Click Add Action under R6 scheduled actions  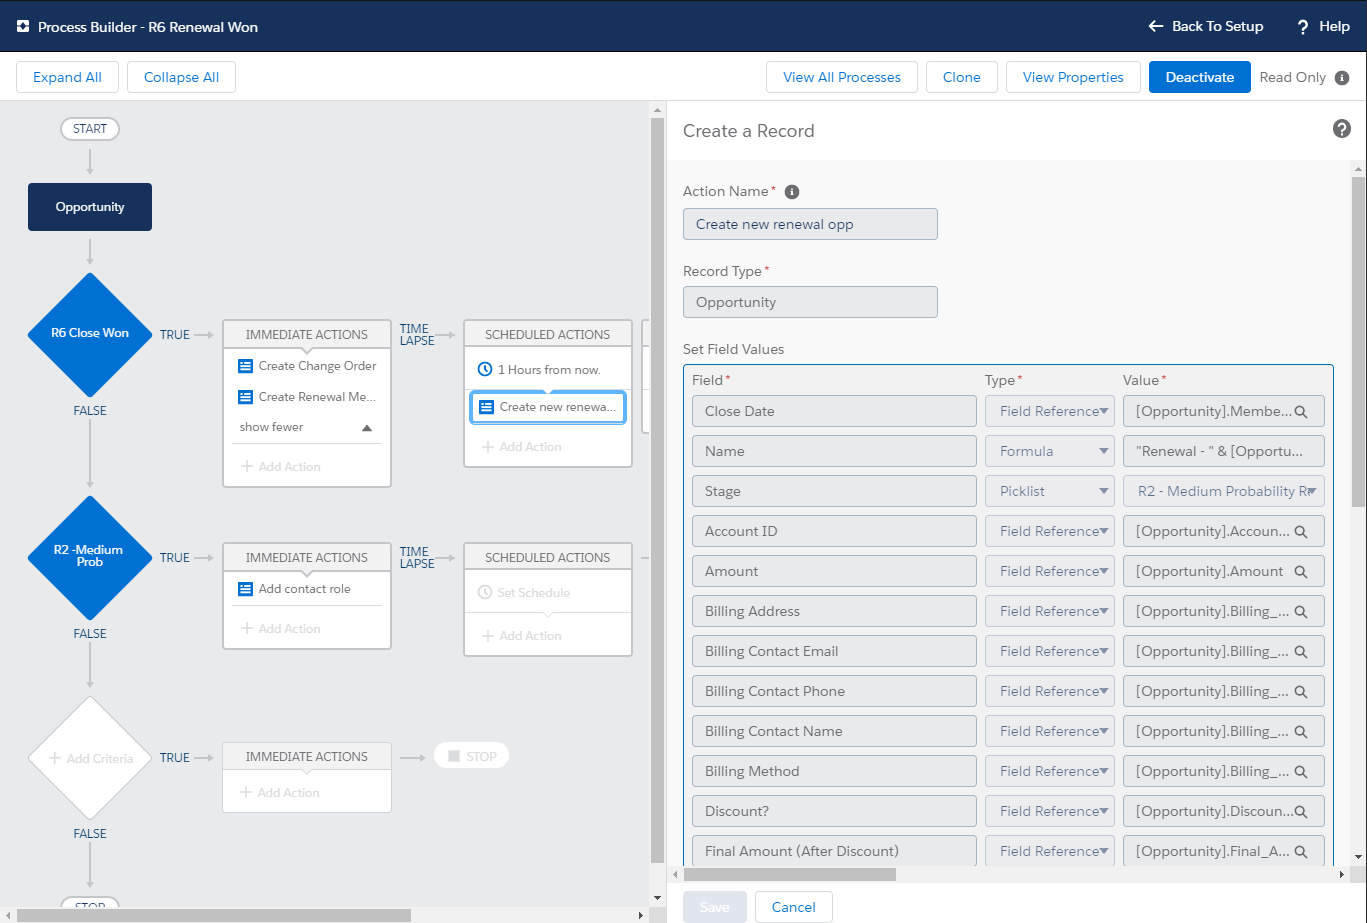[522, 447]
